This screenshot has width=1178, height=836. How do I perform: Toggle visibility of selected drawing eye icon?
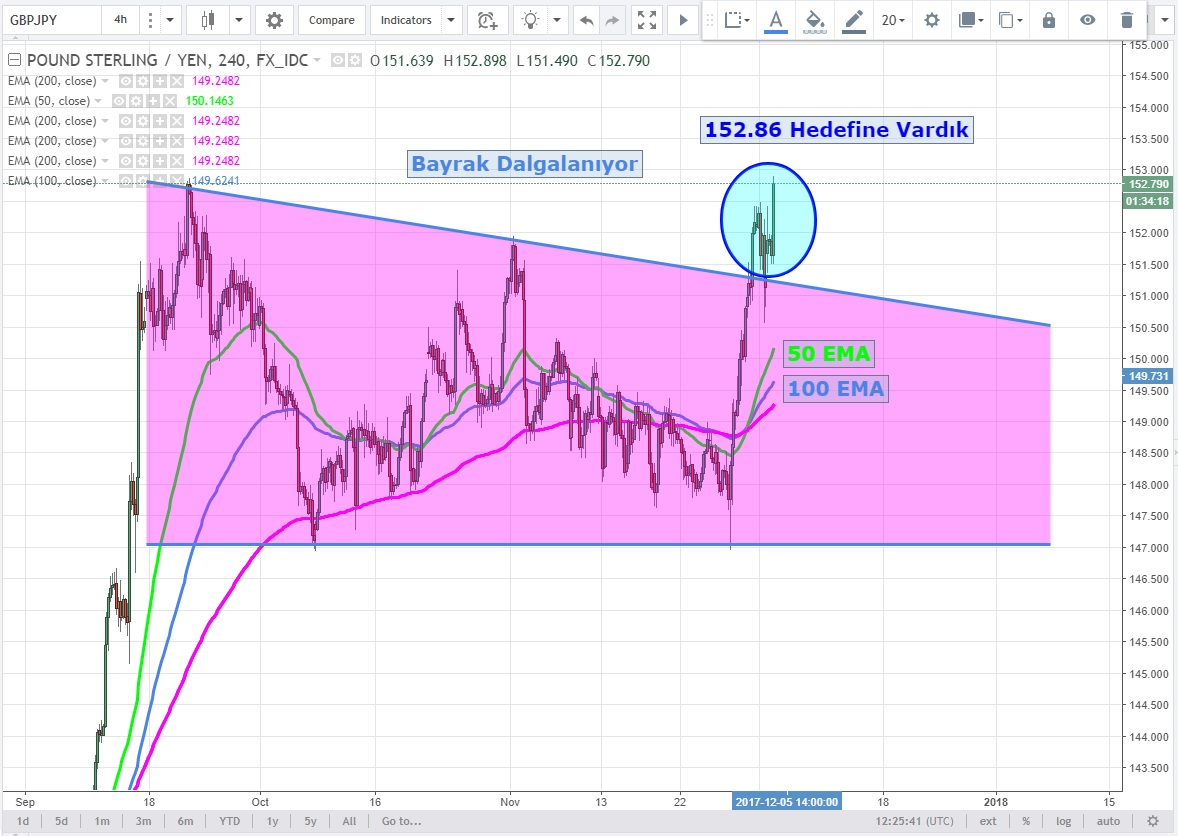(x=1088, y=20)
